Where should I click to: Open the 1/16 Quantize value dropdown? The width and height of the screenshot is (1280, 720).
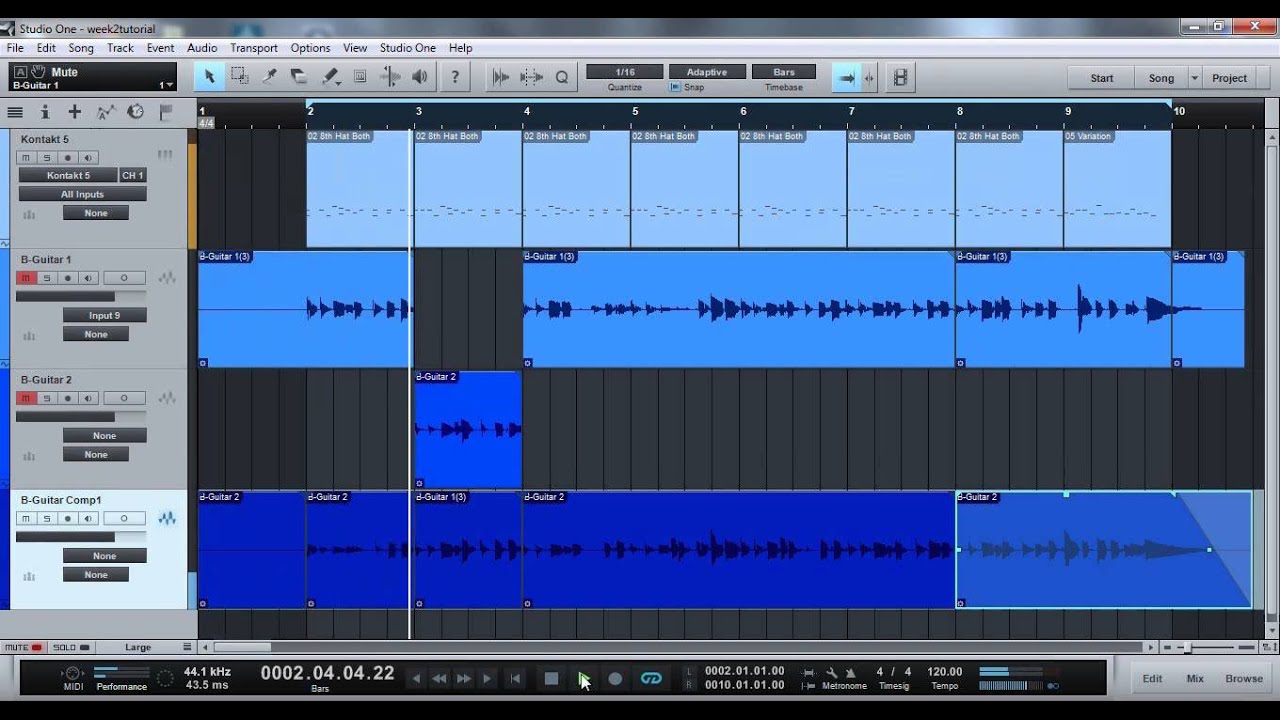click(x=625, y=72)
